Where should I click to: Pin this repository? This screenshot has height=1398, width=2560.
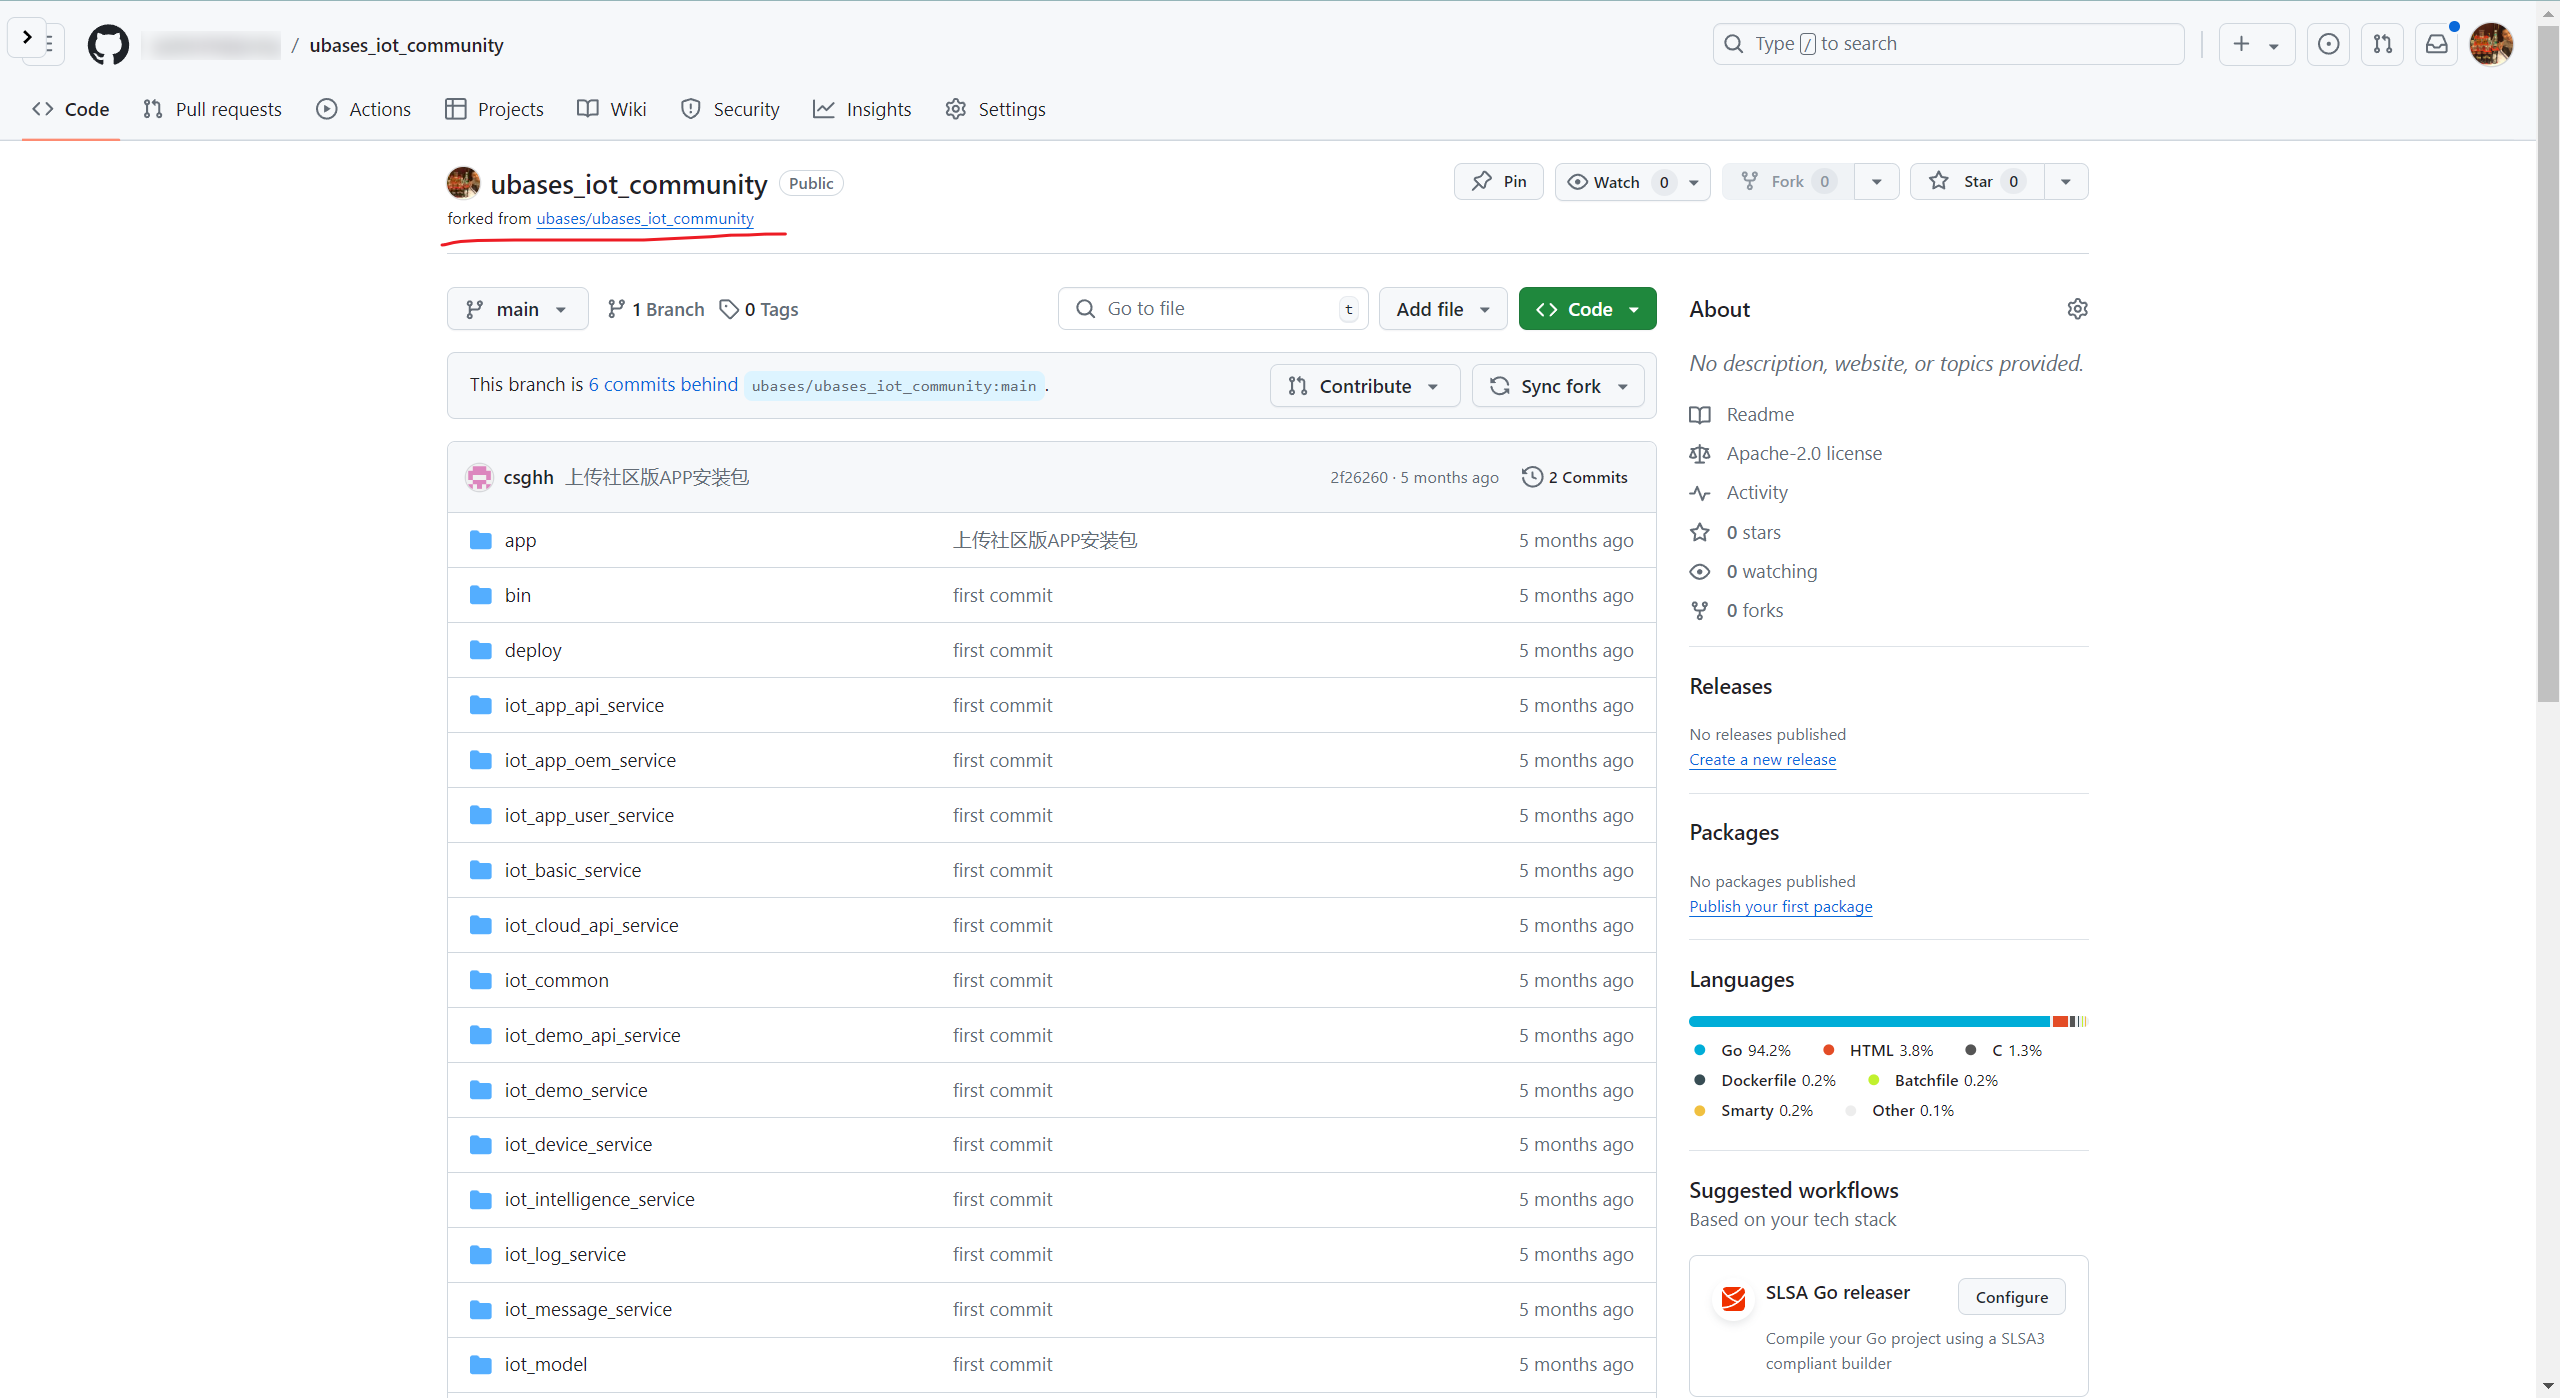pos(1498,181)
